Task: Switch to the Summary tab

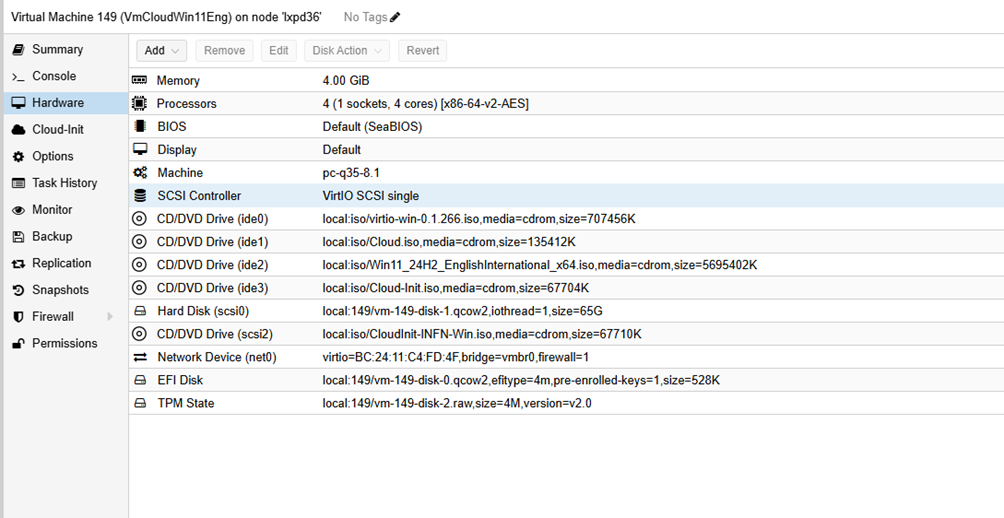Action: 57,50
